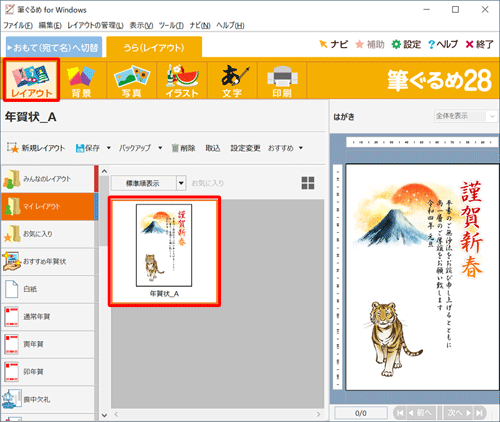The image size is (500, 422).
Task: Open the おすすめ dropdown
Action: pyautogui.click(x=285, y=148)
